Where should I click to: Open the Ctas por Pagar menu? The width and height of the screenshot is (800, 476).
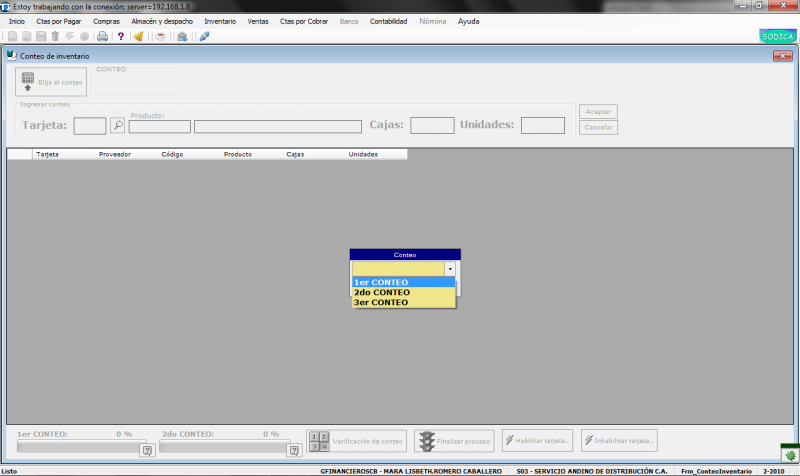[x=59, y=21]
